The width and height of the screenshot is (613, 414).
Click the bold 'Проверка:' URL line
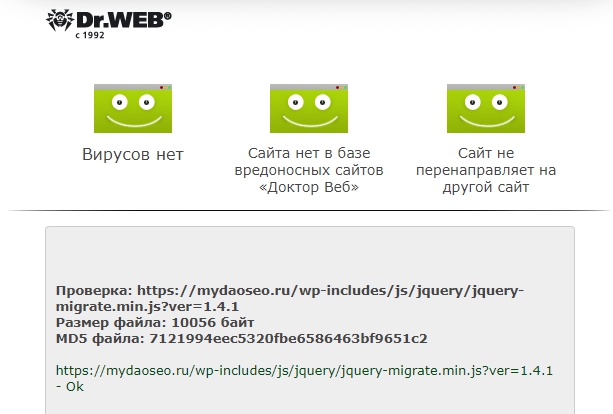(x=290, y=299)
